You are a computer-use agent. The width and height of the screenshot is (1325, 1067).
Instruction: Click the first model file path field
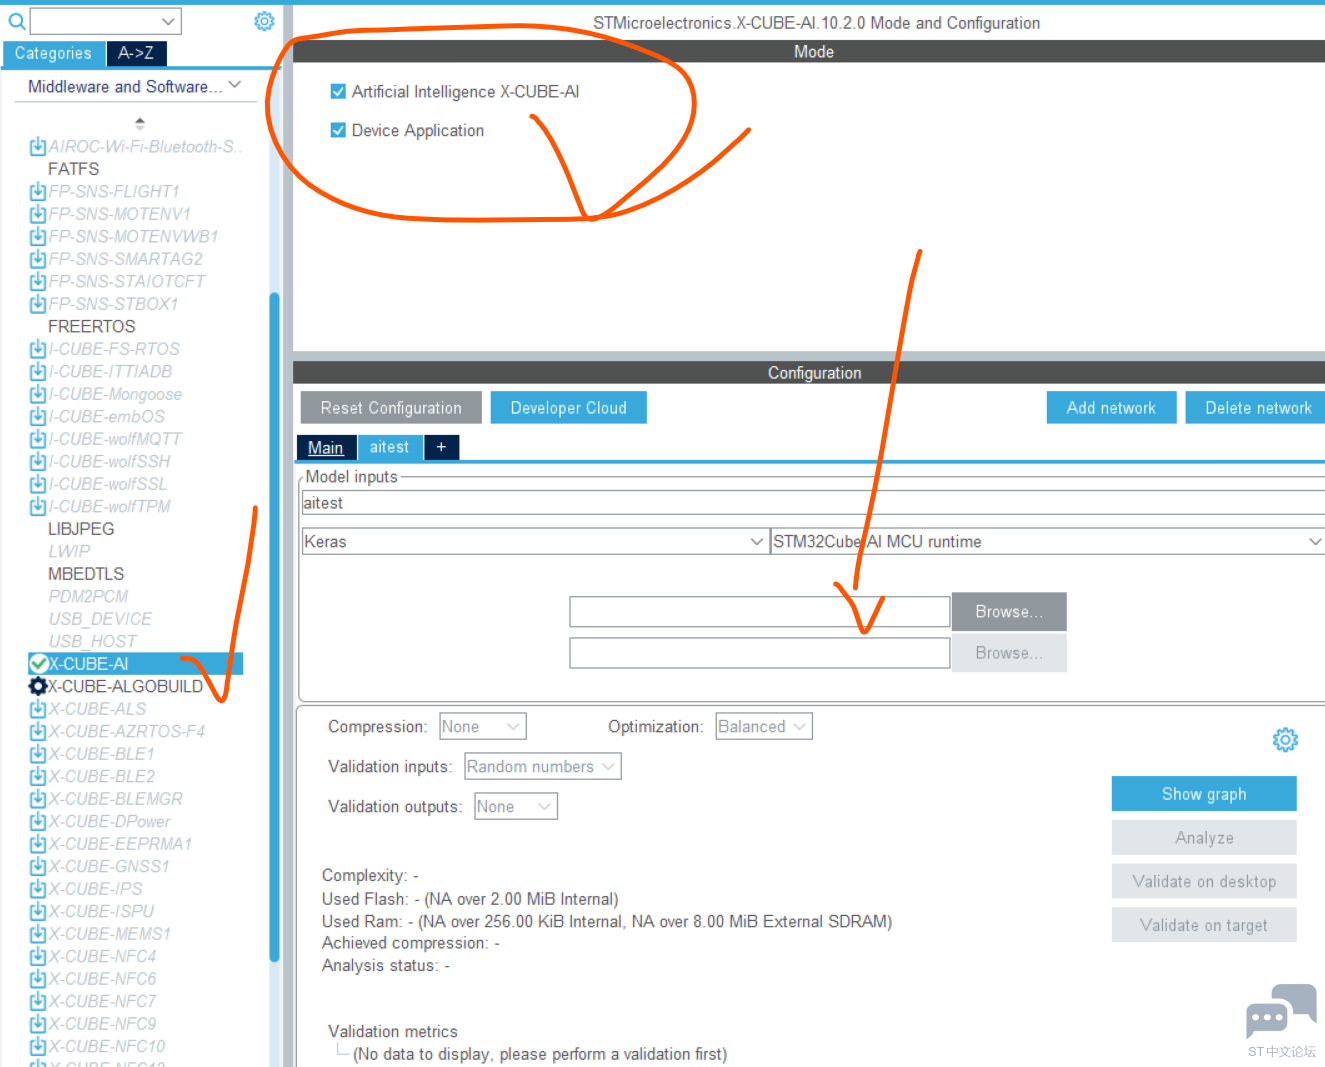(760, 612)
